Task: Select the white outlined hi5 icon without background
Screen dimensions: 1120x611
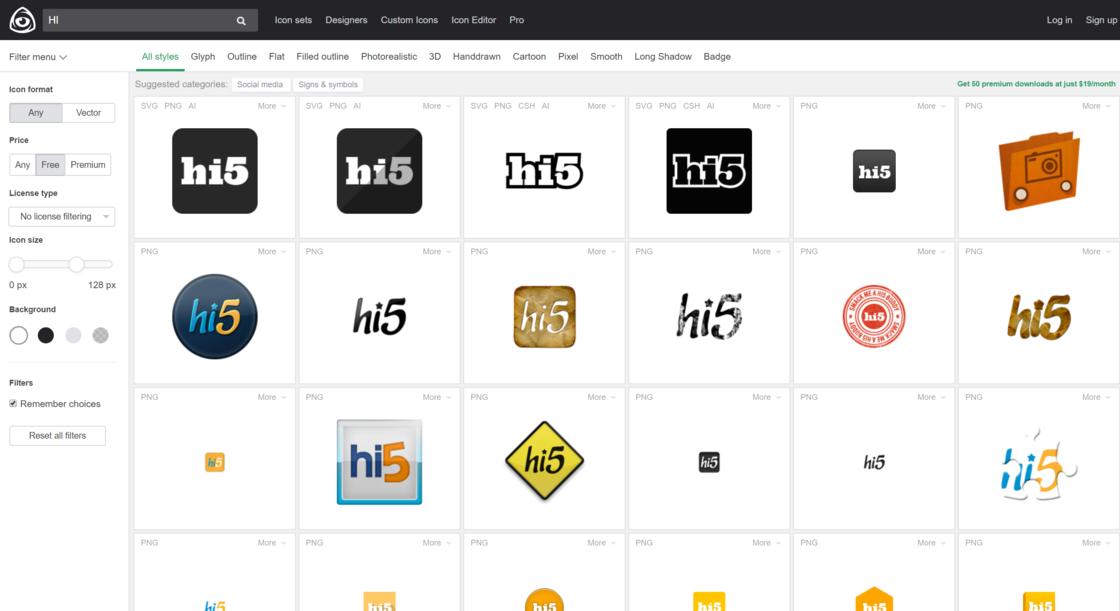Action: pyautogui.click(x=544, y=171)
